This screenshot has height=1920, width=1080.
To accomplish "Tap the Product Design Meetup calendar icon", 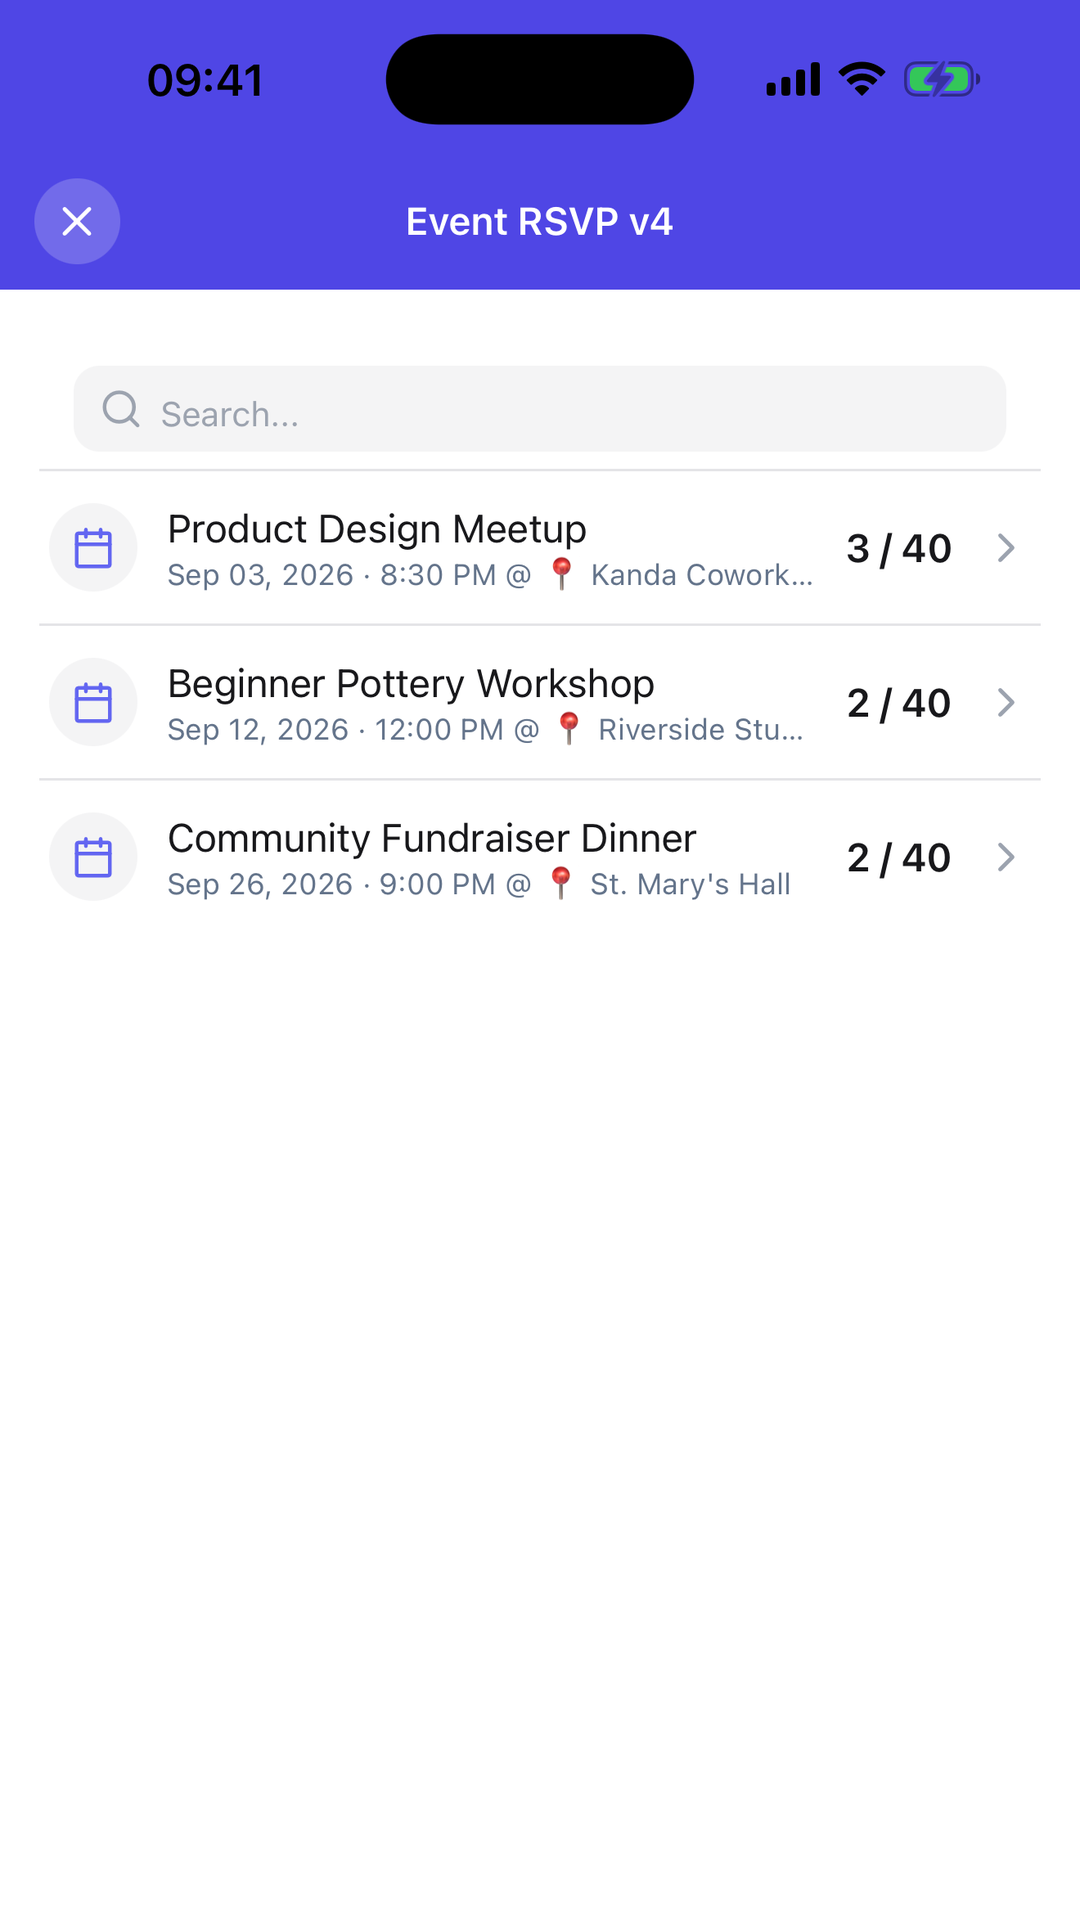I will (93, 548).
